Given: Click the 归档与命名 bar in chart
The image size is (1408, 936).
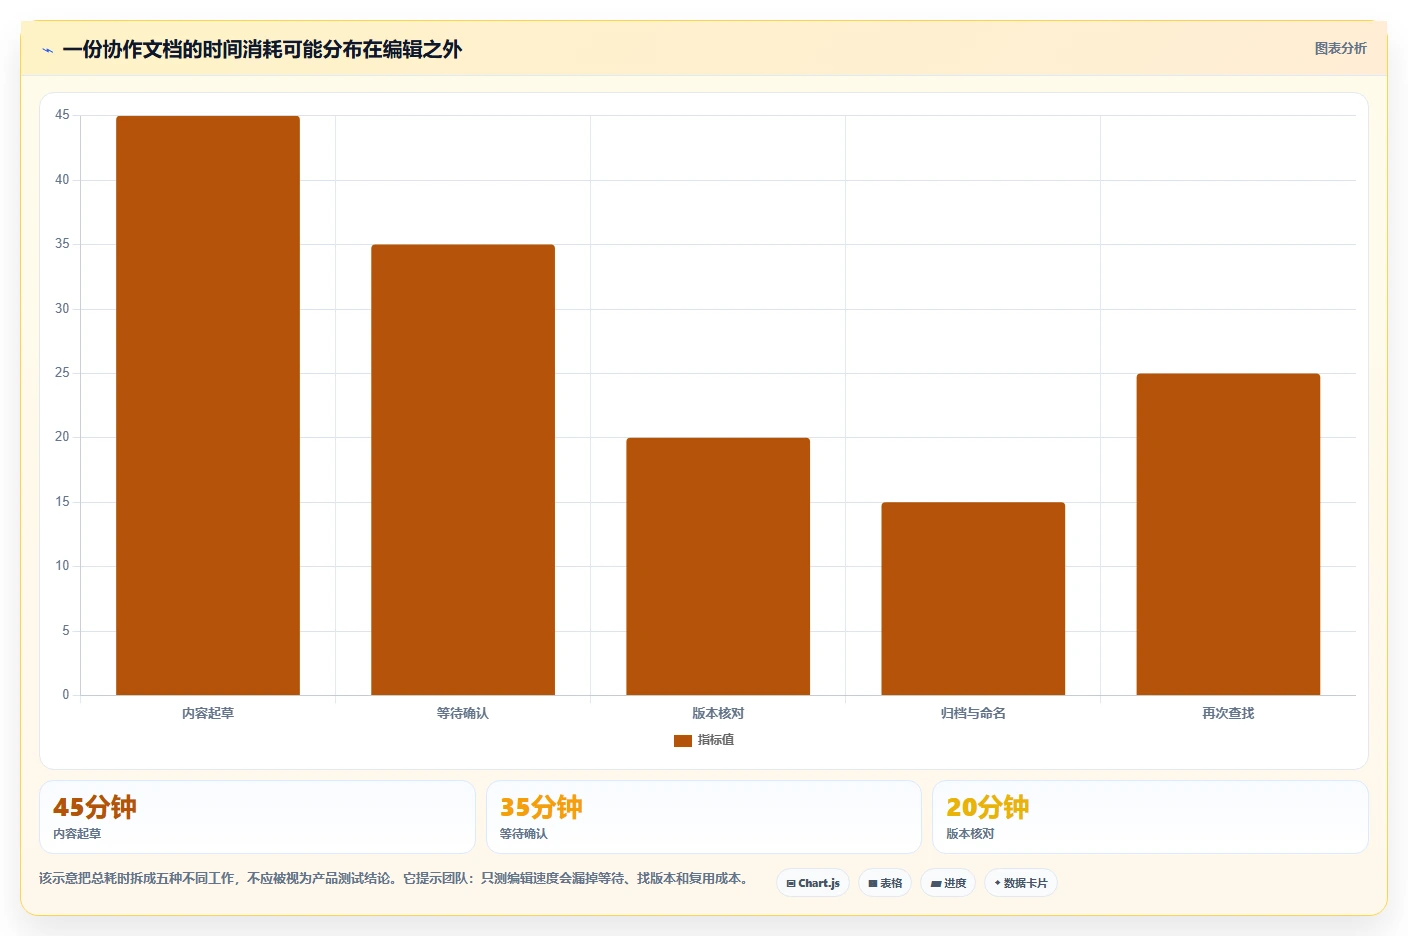Looking at the screenshot, I should 973,598.
